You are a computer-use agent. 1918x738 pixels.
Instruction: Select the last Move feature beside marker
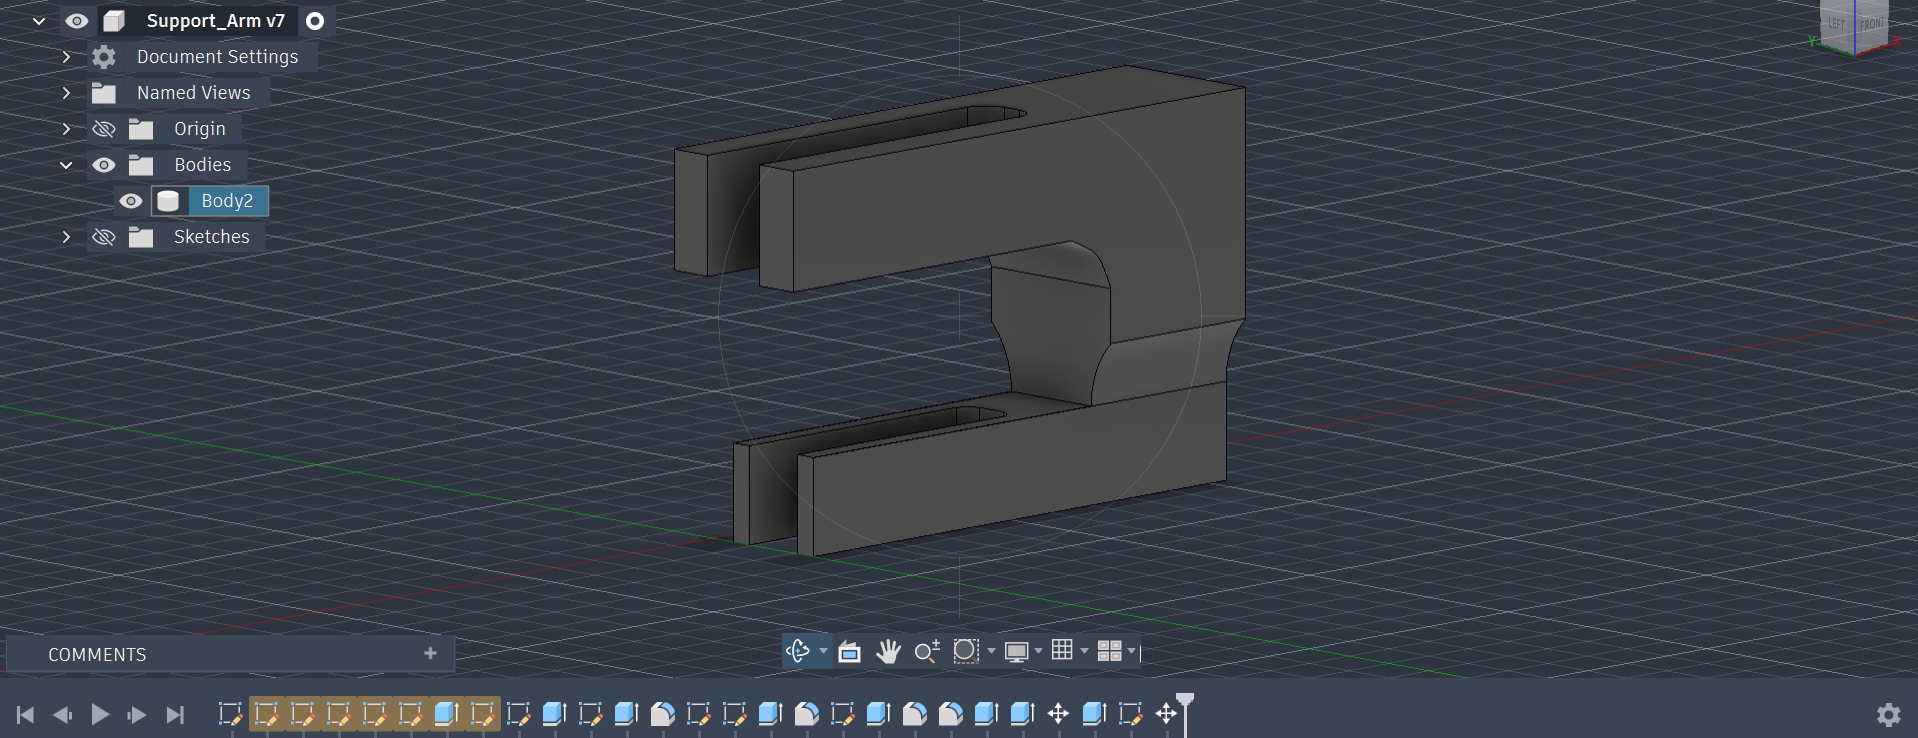(1166, 714)
